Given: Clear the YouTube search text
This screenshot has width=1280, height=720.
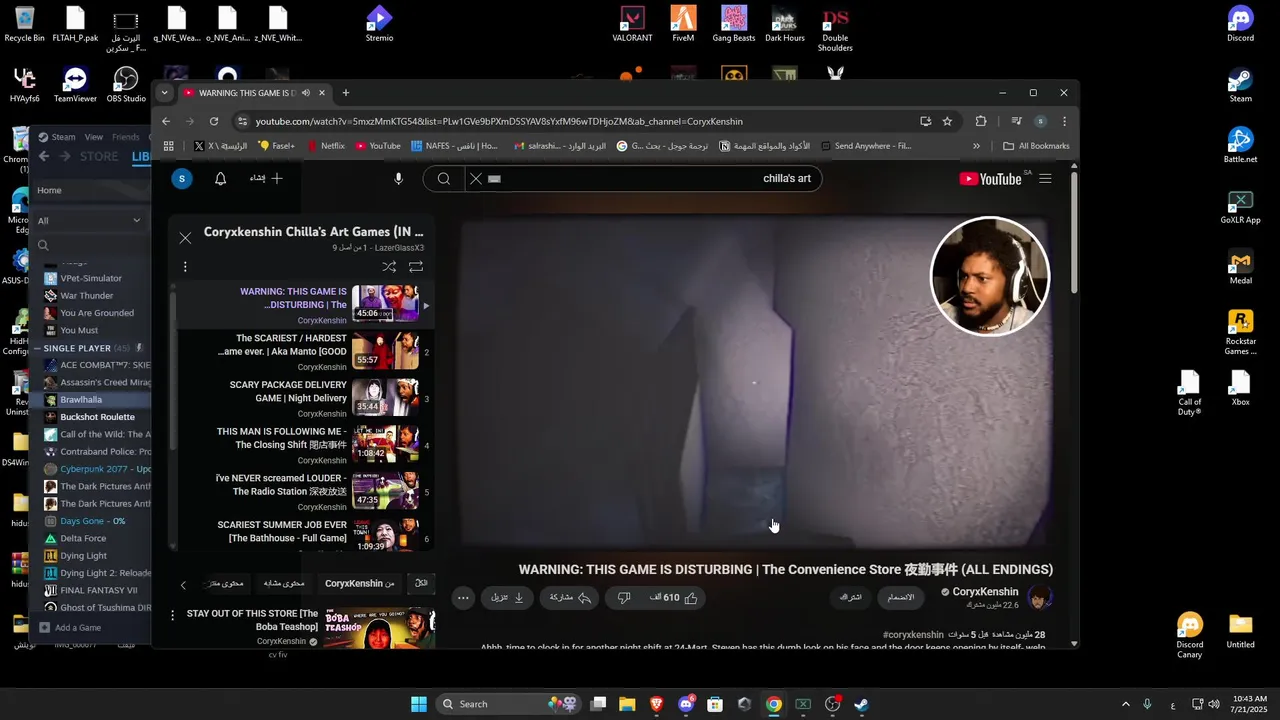Looking at the screenshot, I should (476, 179).
